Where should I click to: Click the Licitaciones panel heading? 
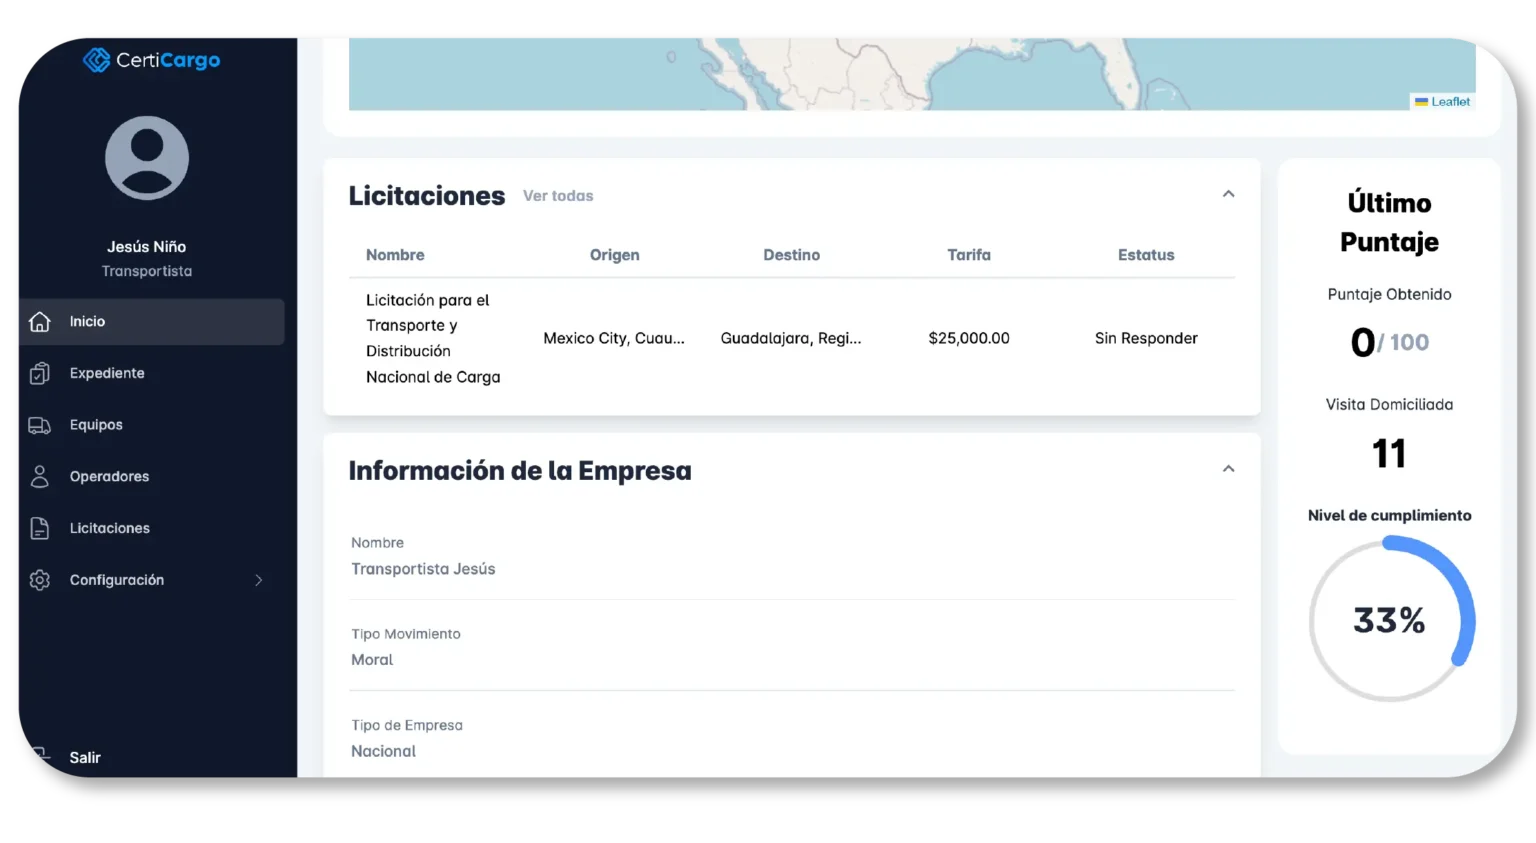[427, 196]
